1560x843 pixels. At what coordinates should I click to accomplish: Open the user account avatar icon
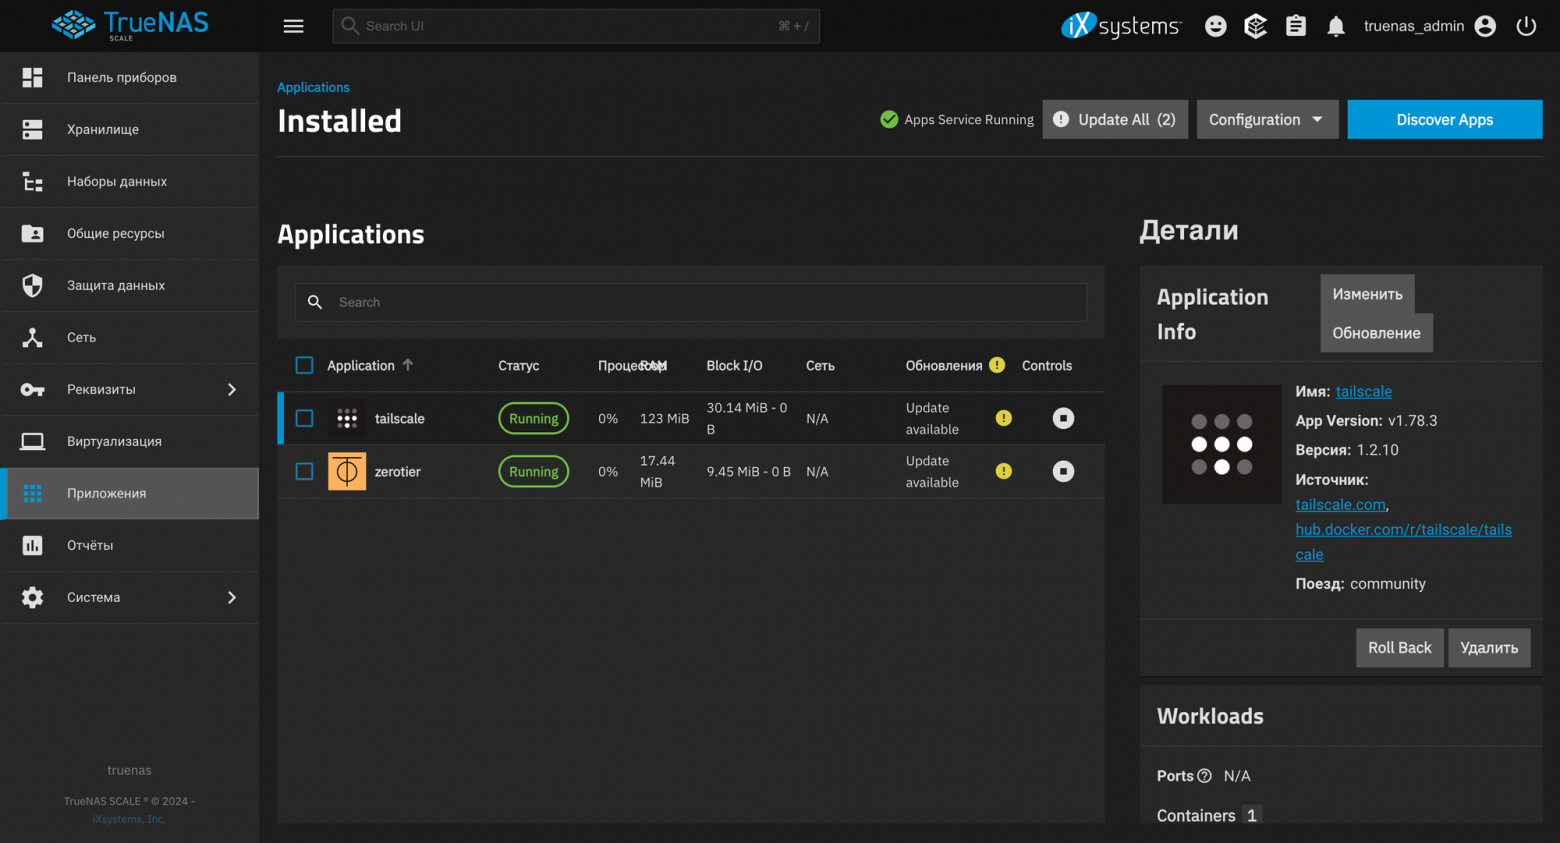coord(1486,26)
